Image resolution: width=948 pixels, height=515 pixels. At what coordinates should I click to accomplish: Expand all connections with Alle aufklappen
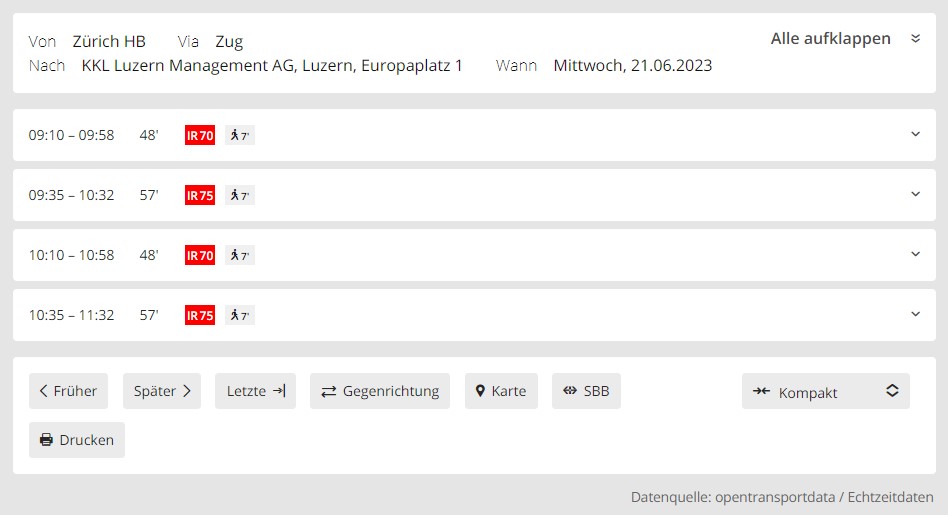point(845,39)
